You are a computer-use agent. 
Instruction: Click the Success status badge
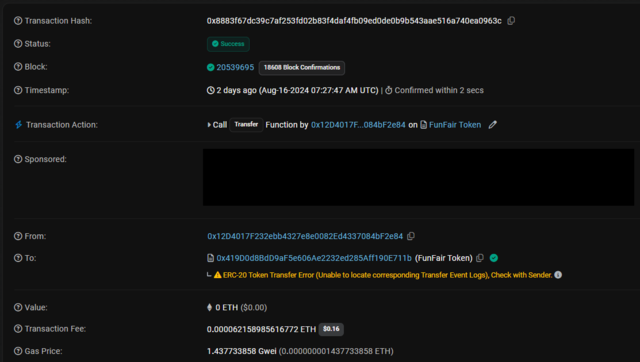click(x=228, y=44)
